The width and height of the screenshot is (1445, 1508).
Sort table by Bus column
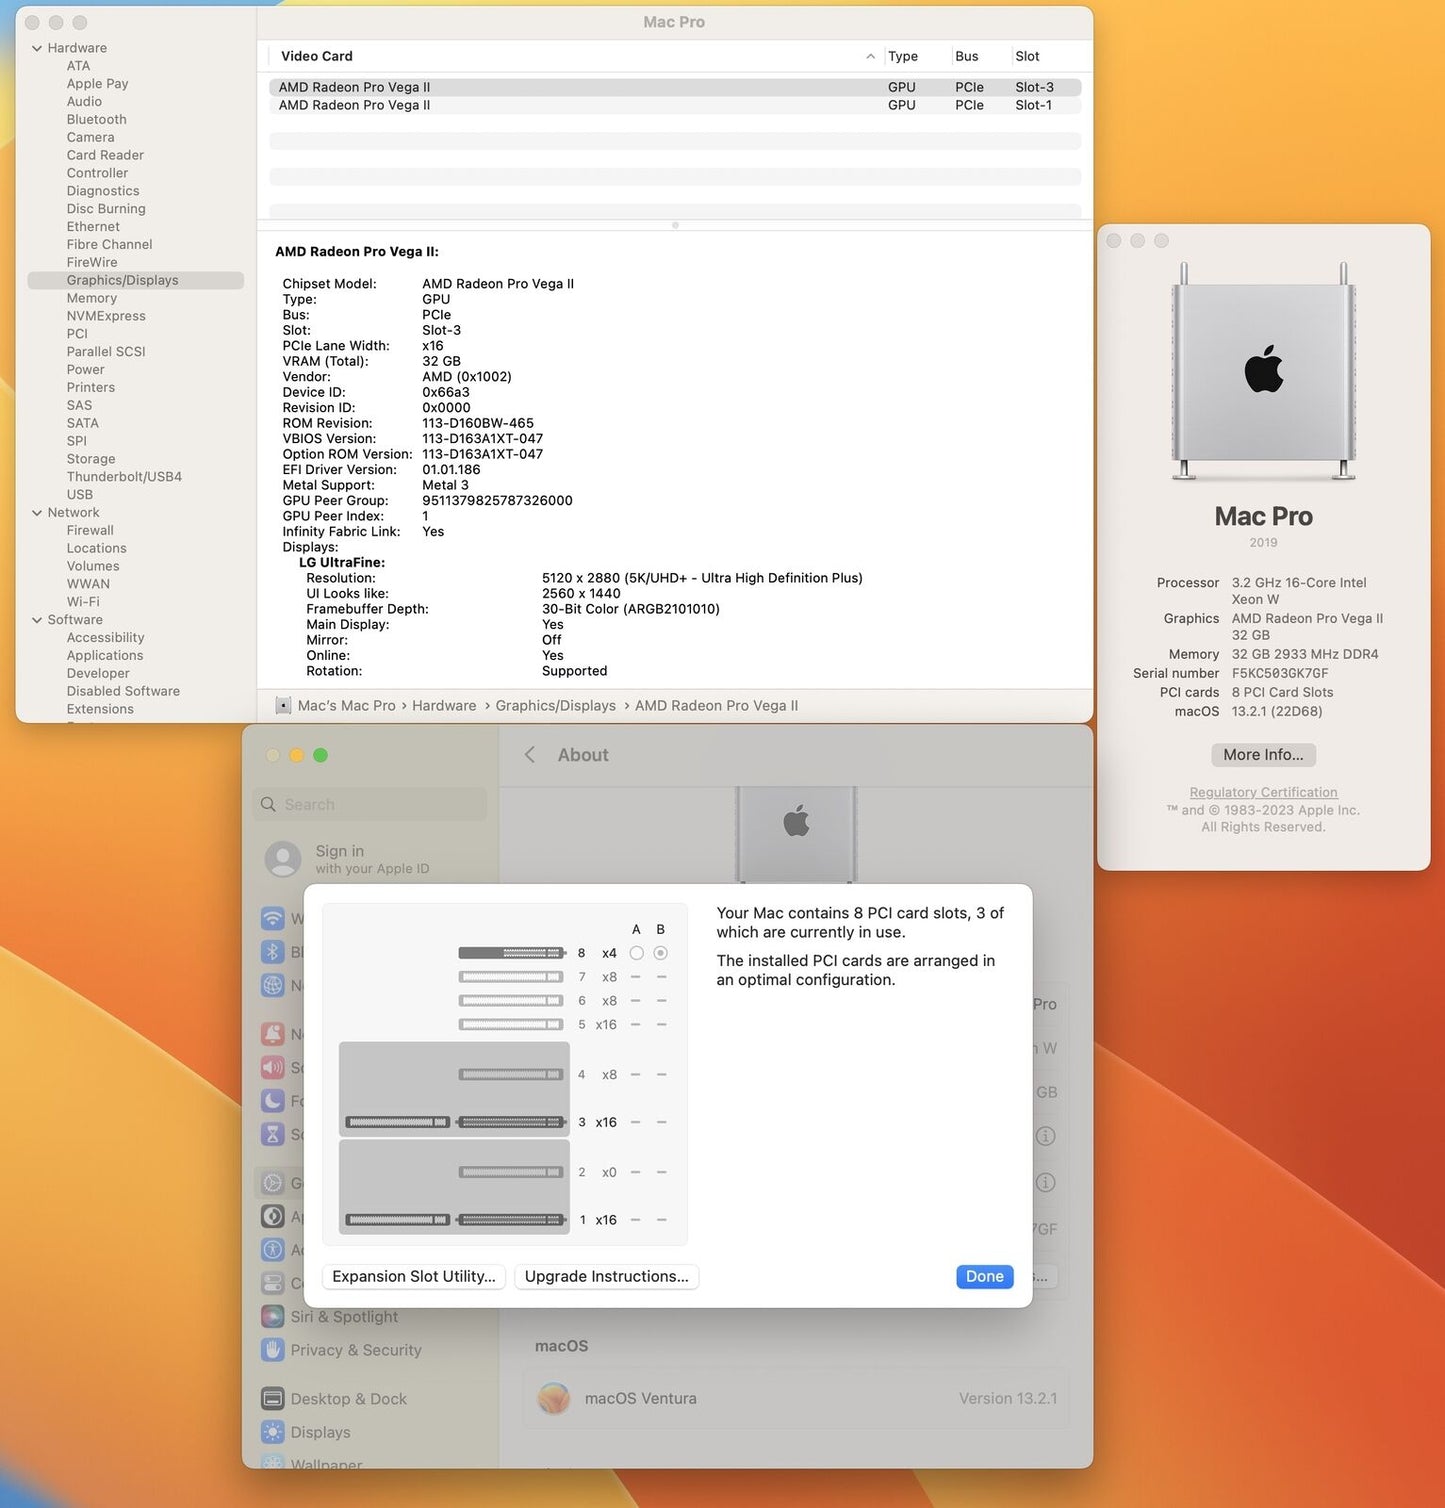966,57
